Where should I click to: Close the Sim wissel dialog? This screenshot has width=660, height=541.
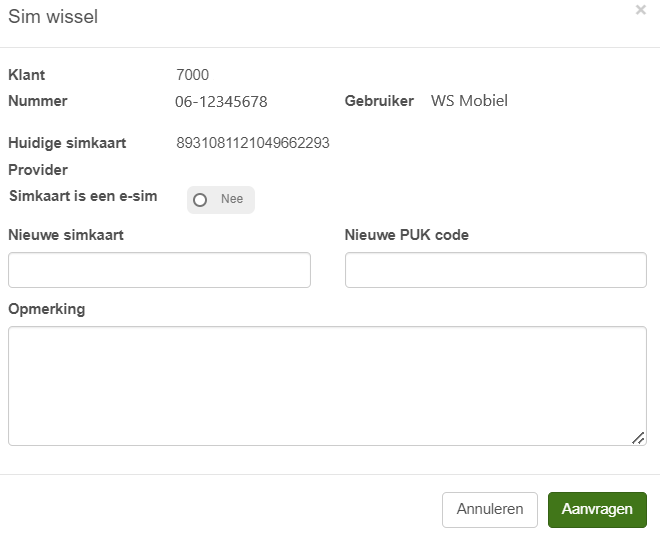point(640,10)
